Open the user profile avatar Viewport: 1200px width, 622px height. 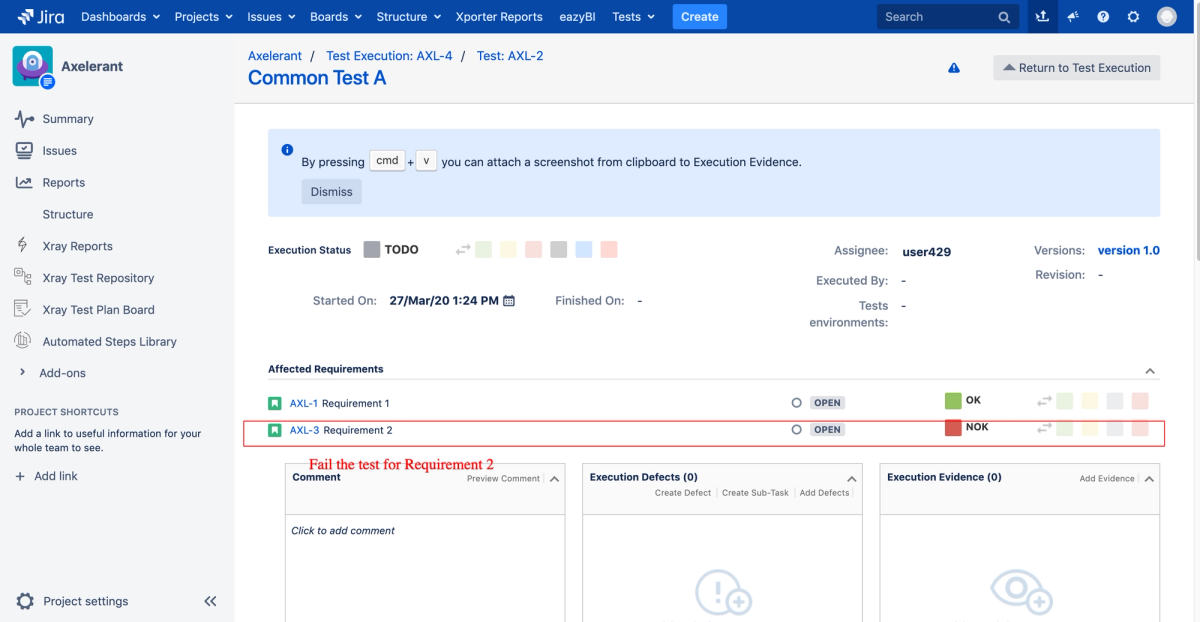point(1167,17)
